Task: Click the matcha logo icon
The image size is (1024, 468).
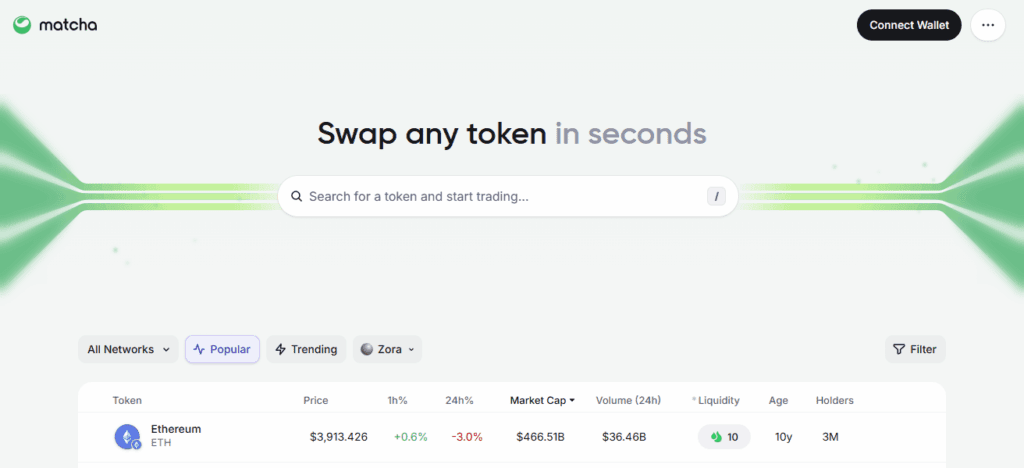Action: pos(22,25)
